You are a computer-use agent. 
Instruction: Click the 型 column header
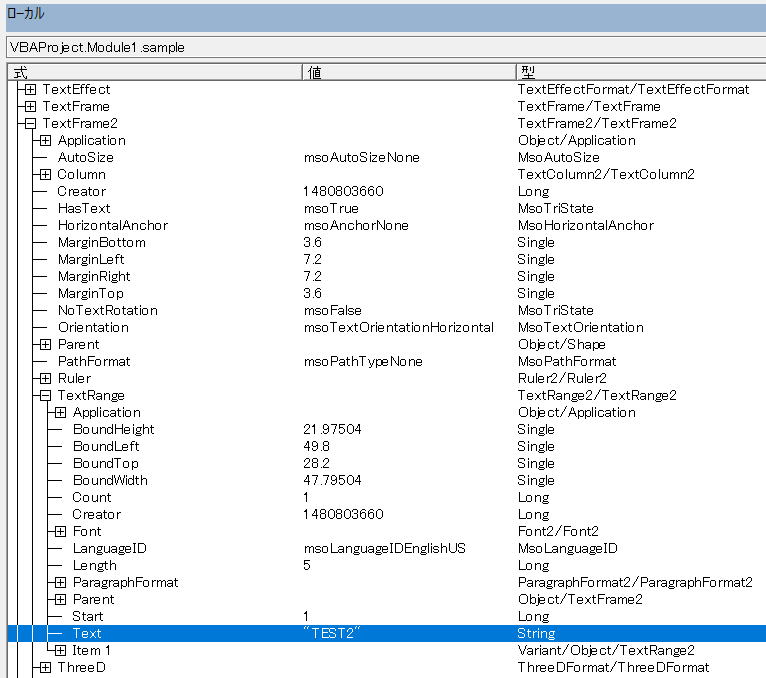click(x=638, y=72)
